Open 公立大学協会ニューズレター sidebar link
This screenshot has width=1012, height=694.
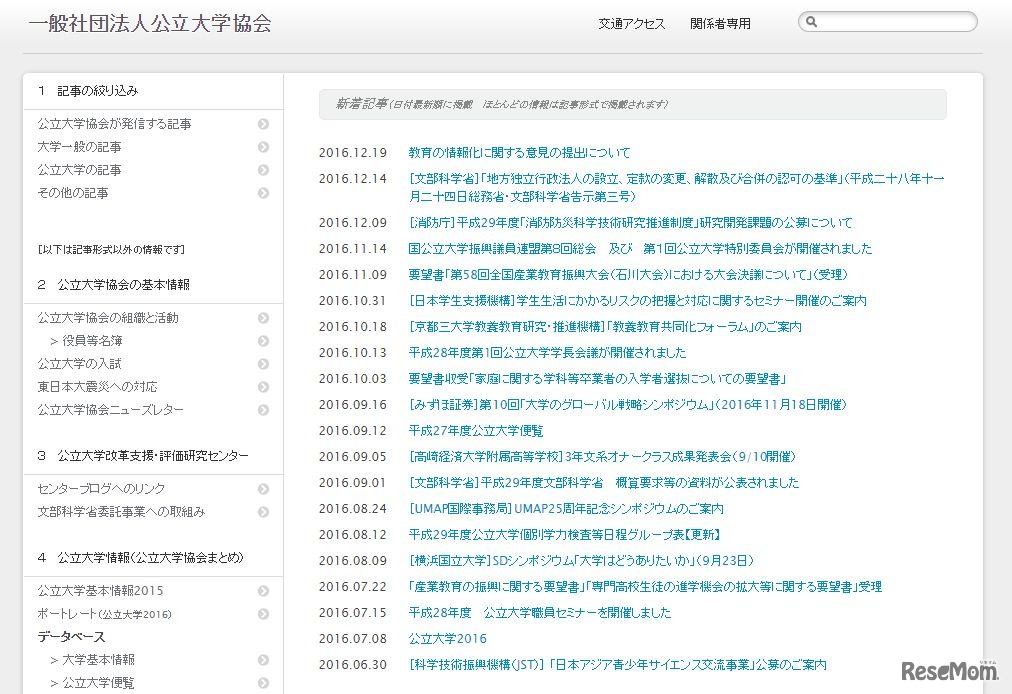coord(110,410)
